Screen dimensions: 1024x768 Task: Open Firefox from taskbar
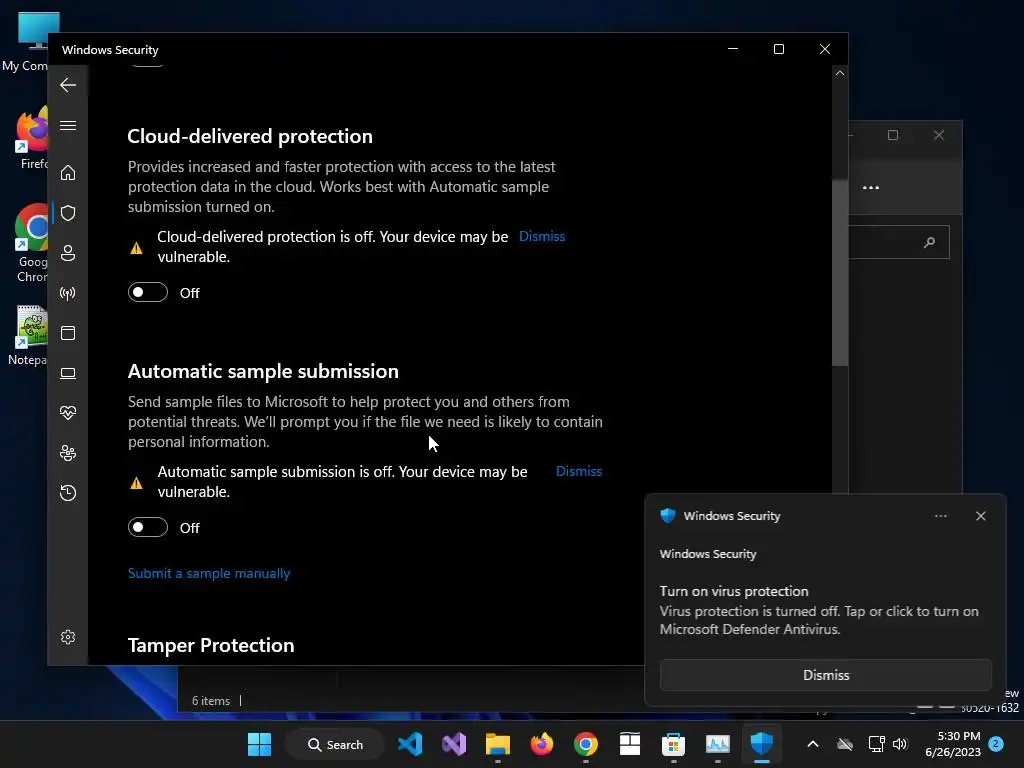click(541, 744)
